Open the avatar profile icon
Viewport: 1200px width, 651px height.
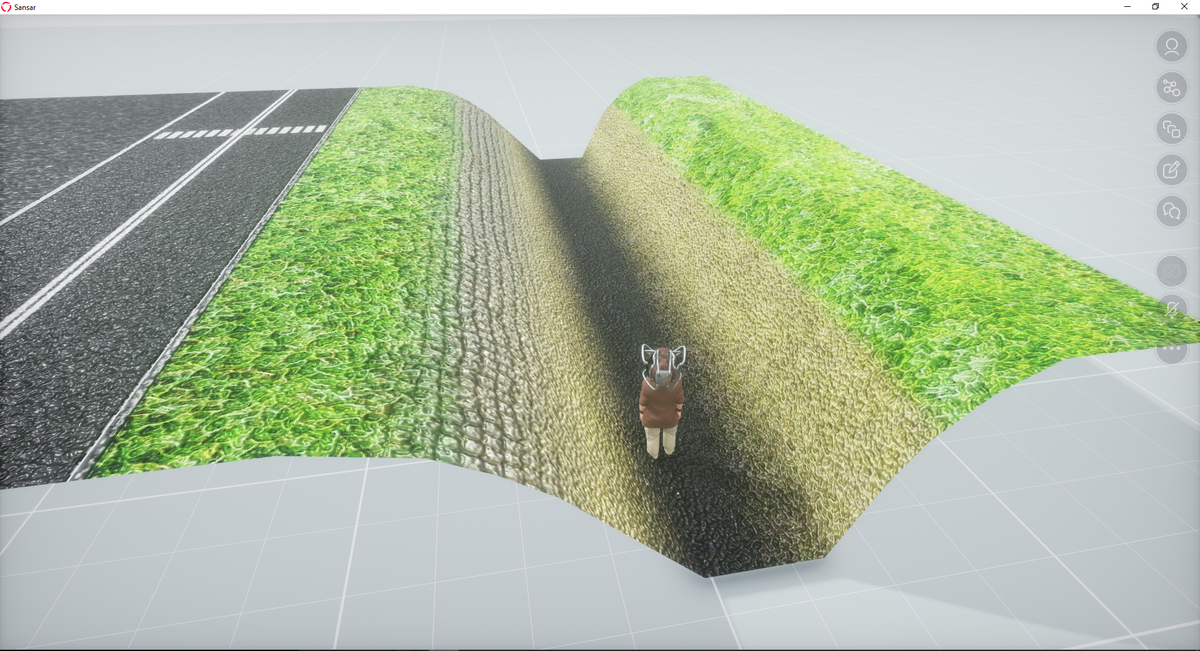coord(1171,46)
